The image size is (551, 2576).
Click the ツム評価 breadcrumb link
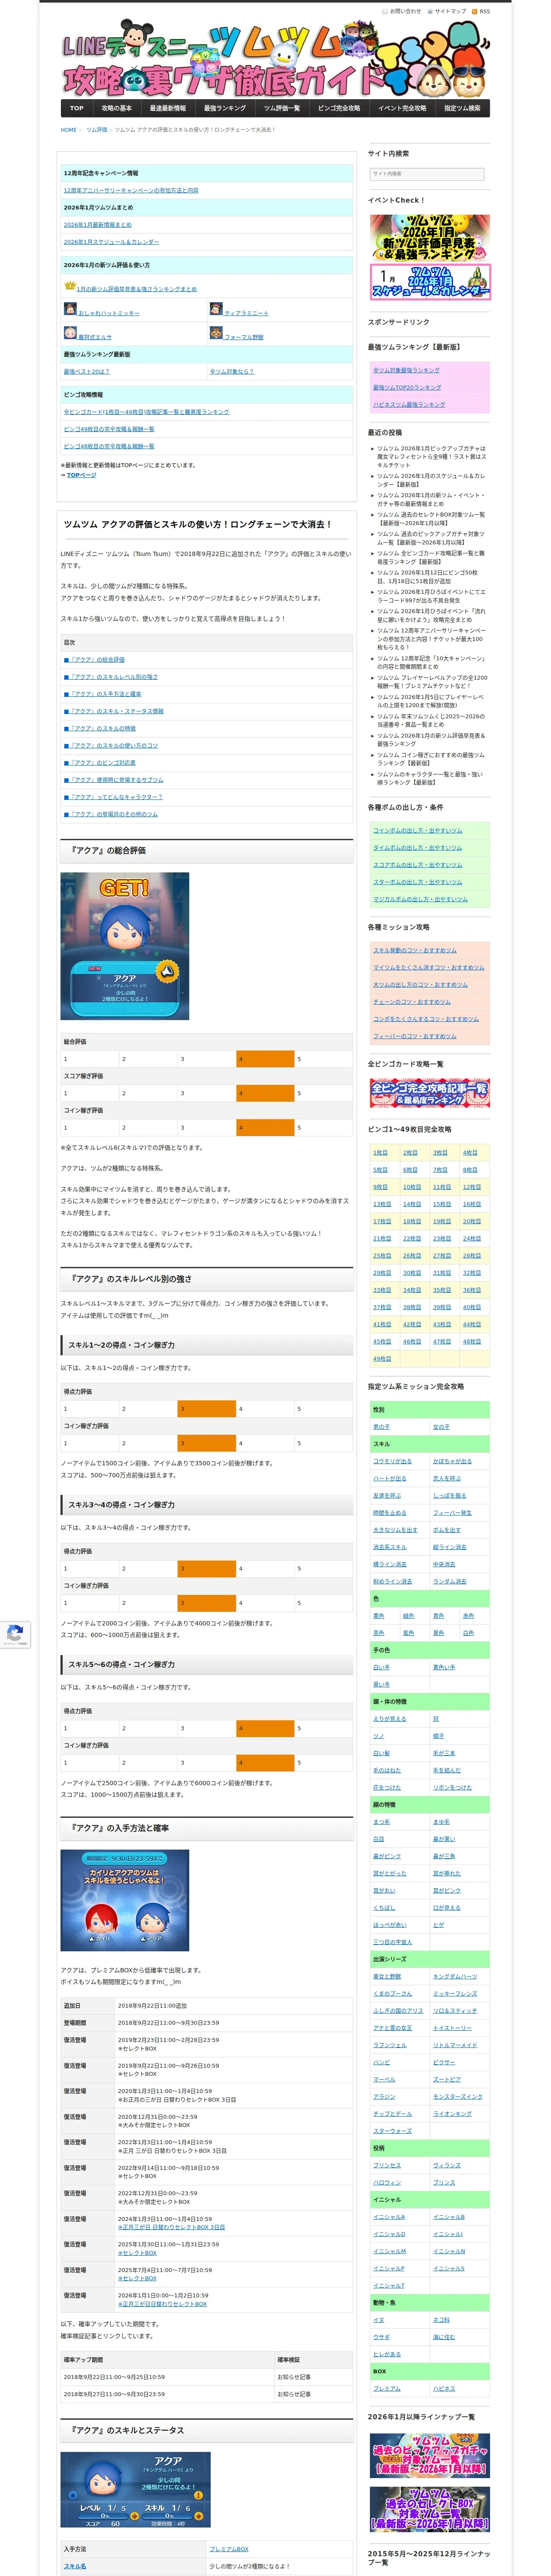coord(97,130)
